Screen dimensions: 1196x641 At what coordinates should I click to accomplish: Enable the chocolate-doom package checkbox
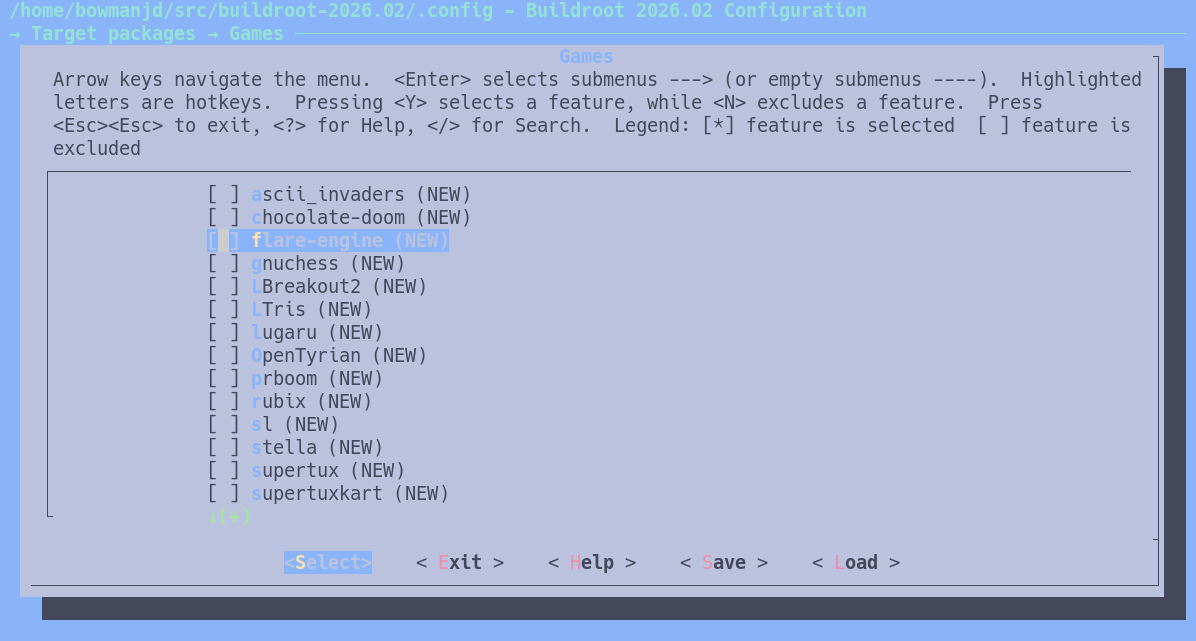224,218
